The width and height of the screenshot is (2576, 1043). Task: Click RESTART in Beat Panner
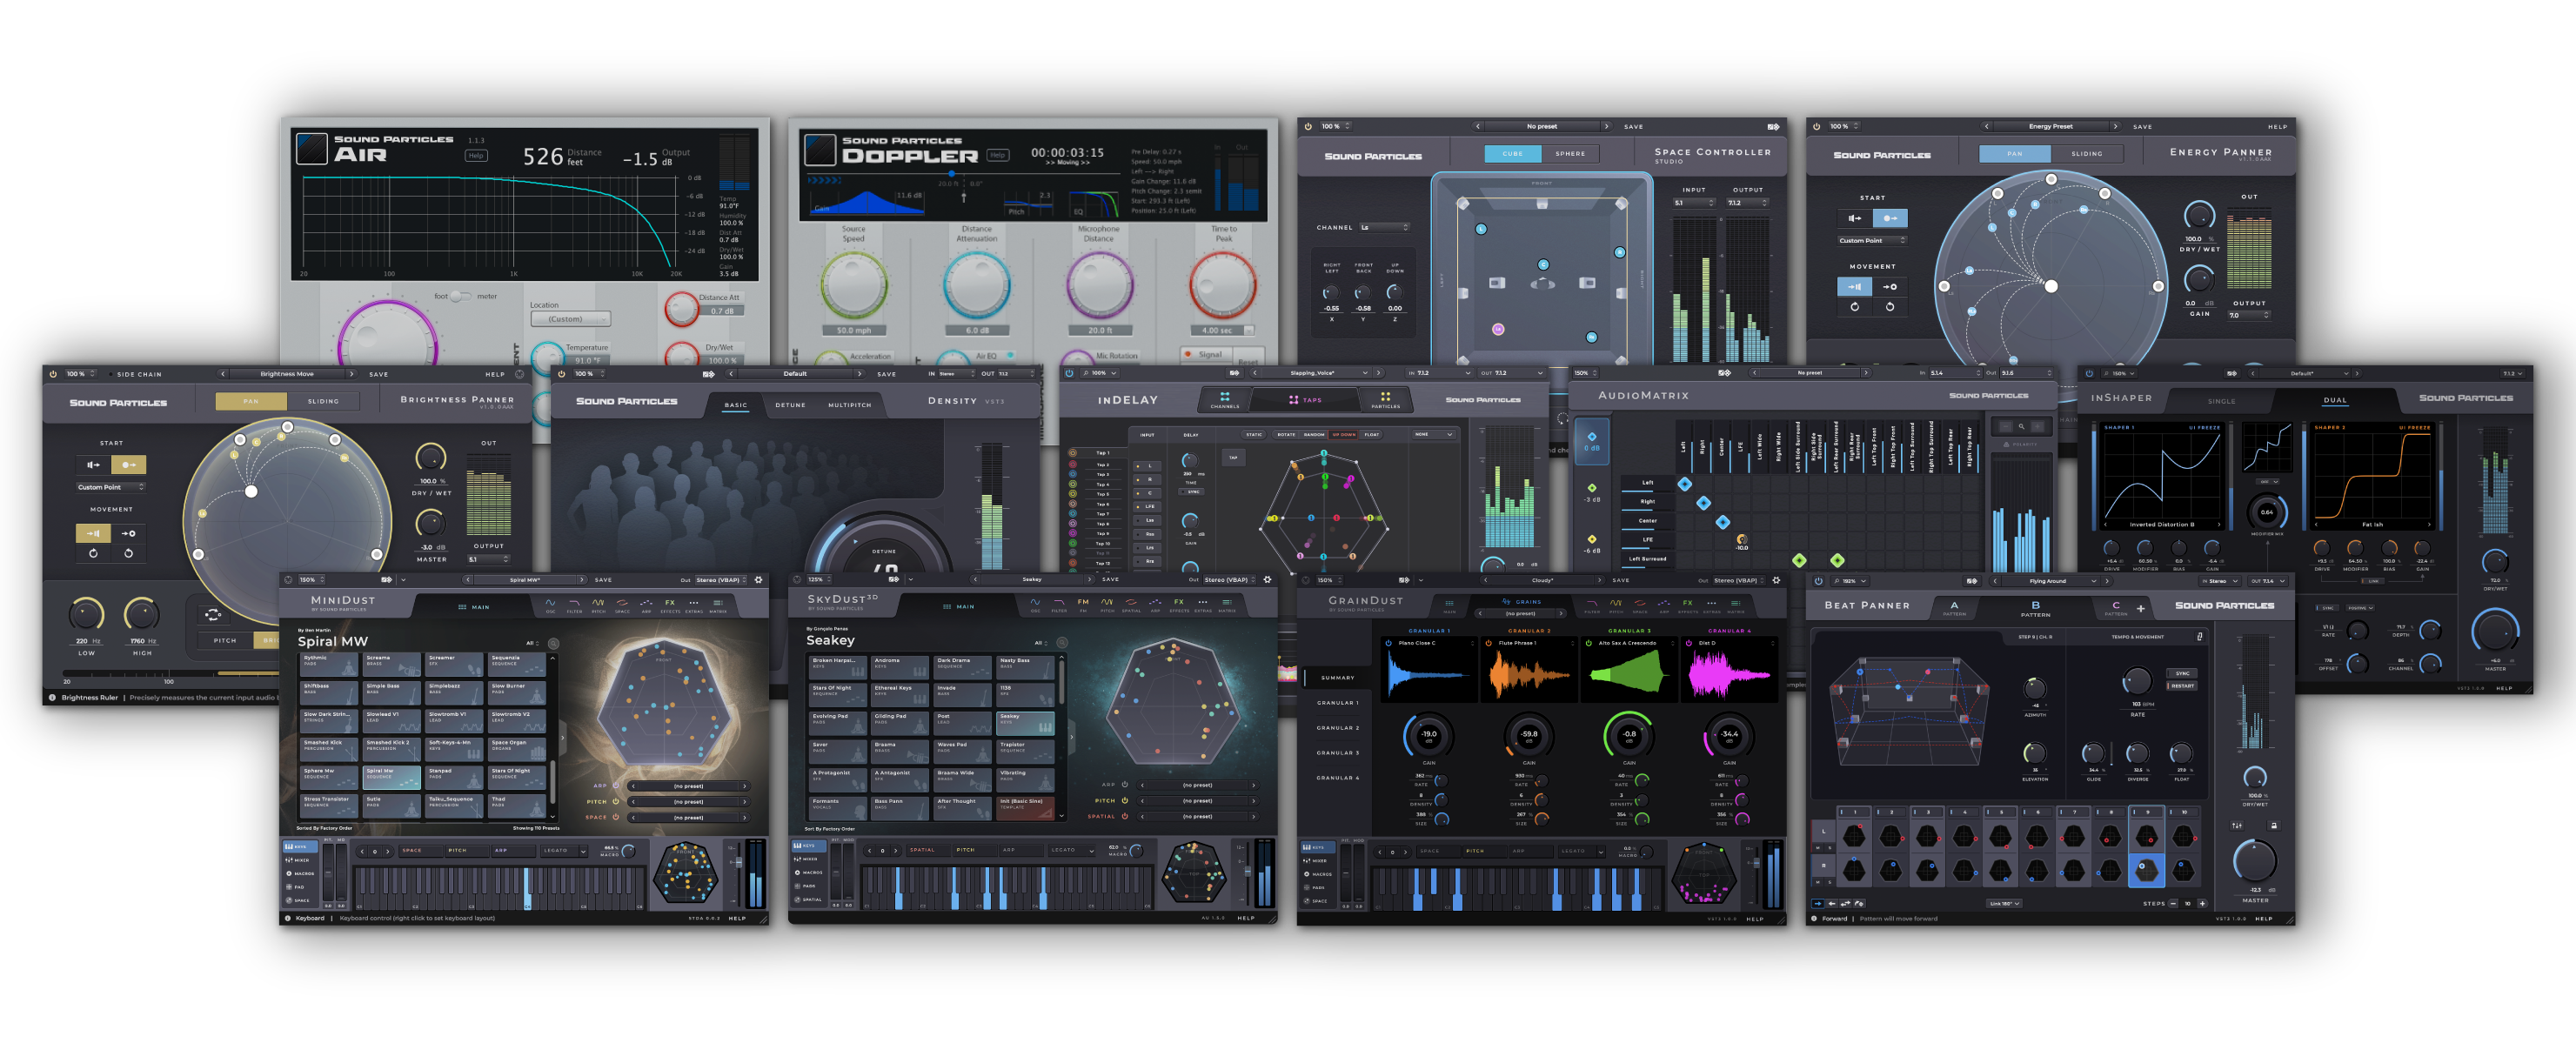tap(2181, 686)
